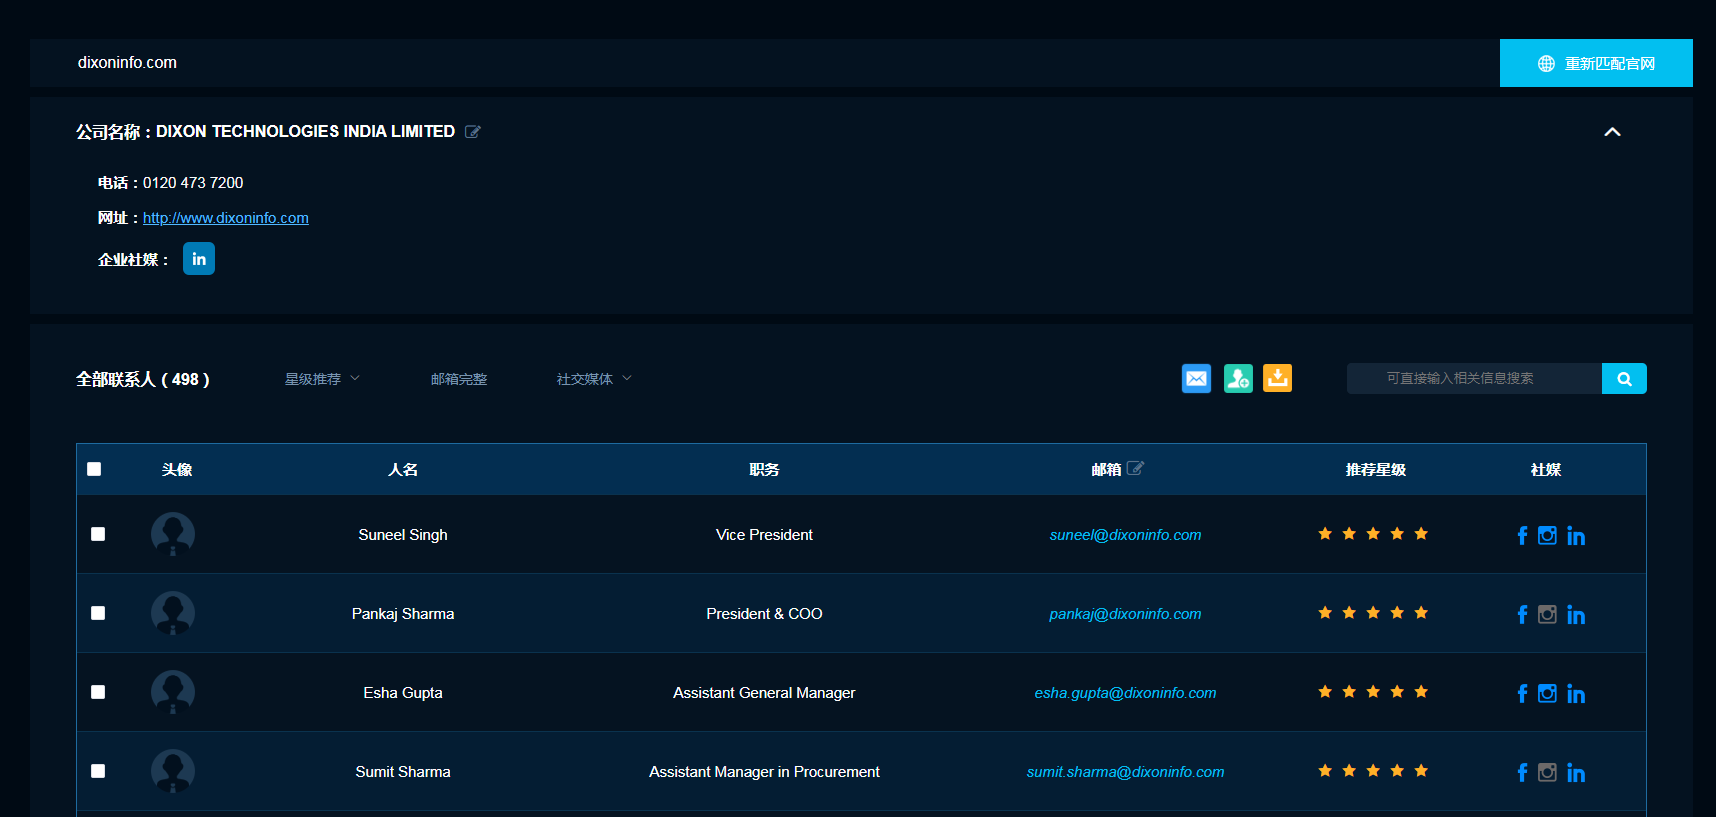The image size is (1716, 817).
Task: Click the Assistant General Manager title
Action: [x=764, y=693]
